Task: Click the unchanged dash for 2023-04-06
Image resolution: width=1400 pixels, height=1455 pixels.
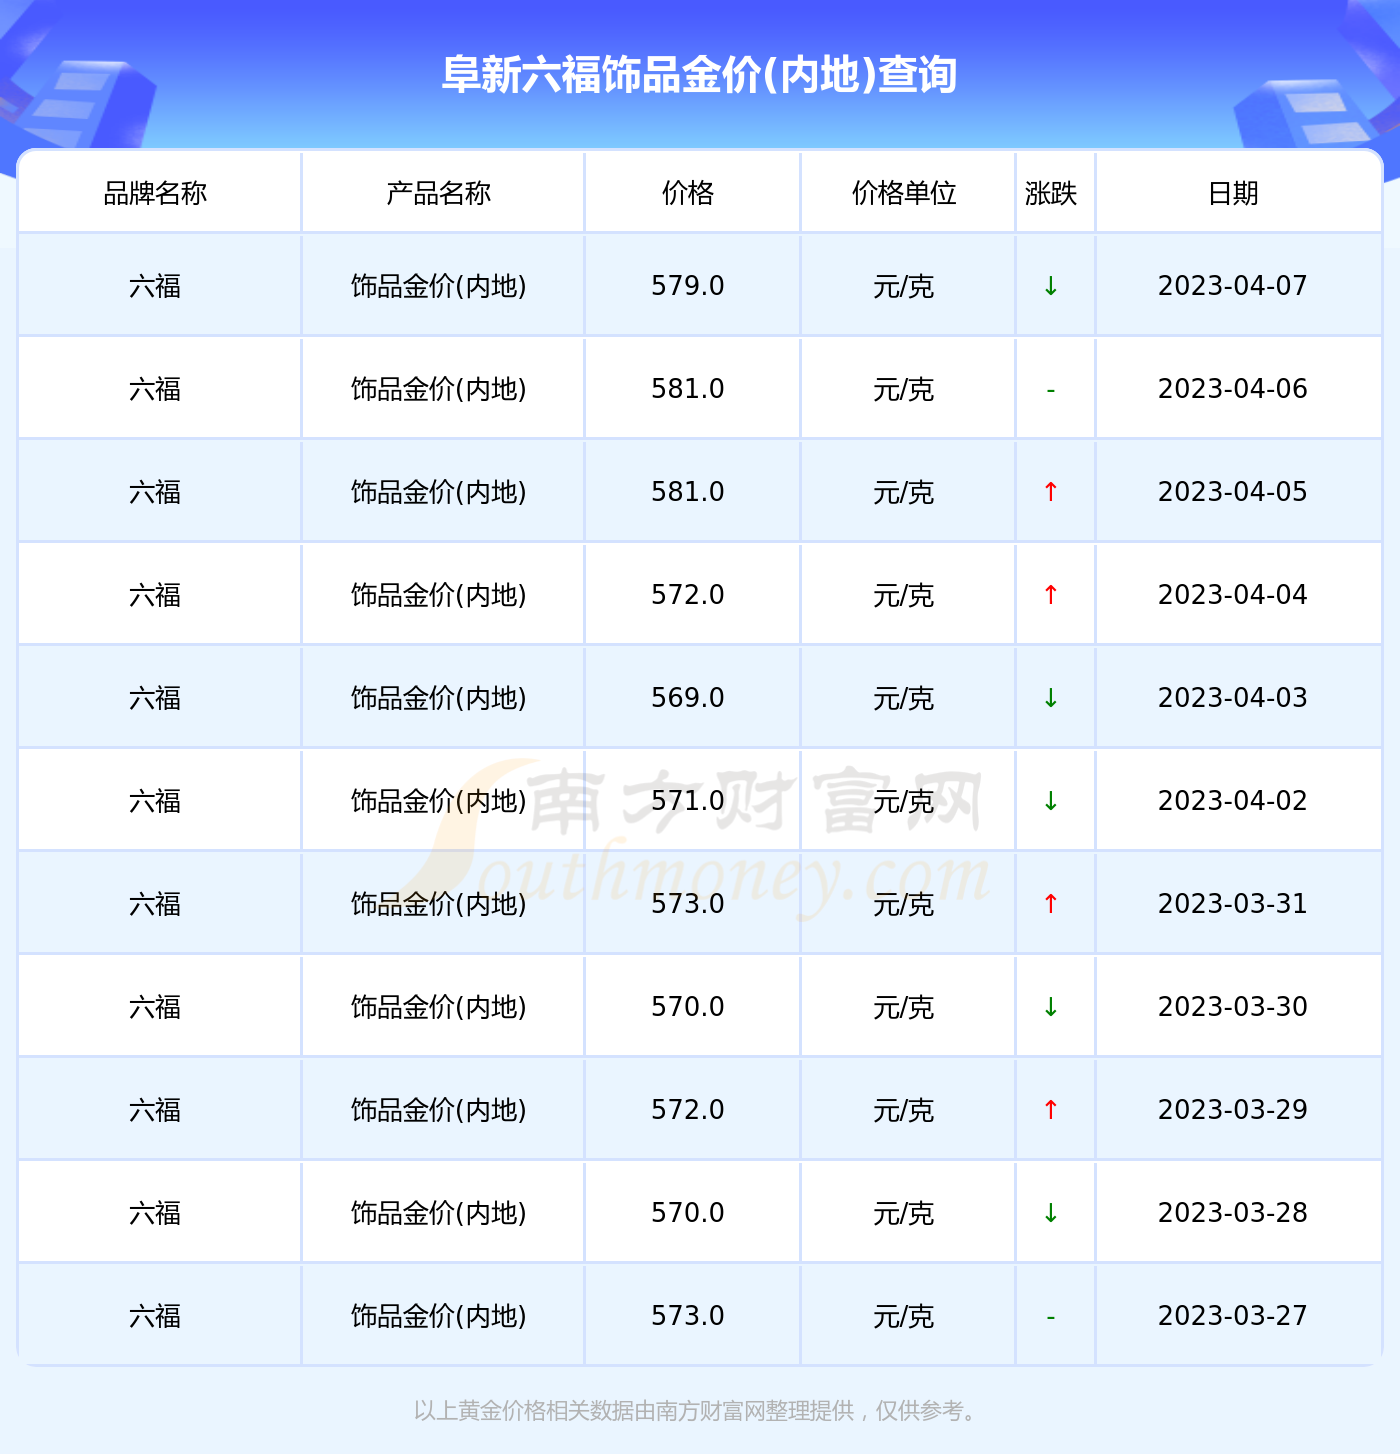Action: click(x=1051, y=390)
